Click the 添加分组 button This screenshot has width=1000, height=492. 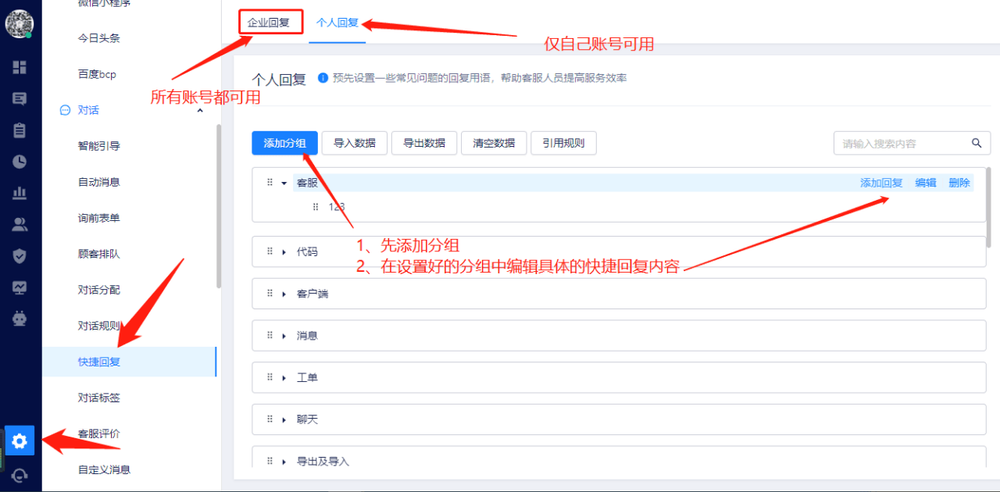[285, 143]
